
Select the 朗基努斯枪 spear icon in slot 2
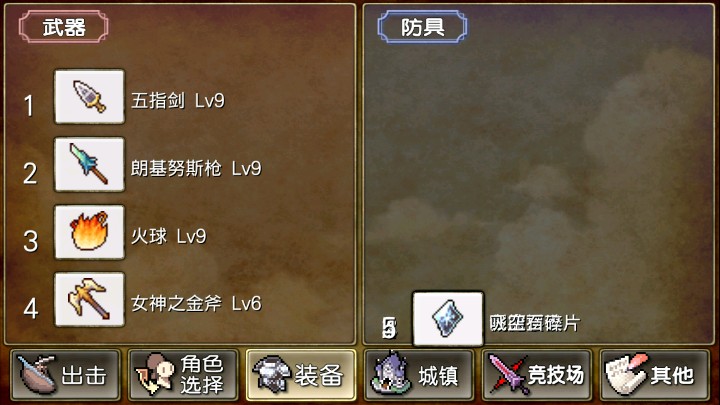tap(90, 164)
